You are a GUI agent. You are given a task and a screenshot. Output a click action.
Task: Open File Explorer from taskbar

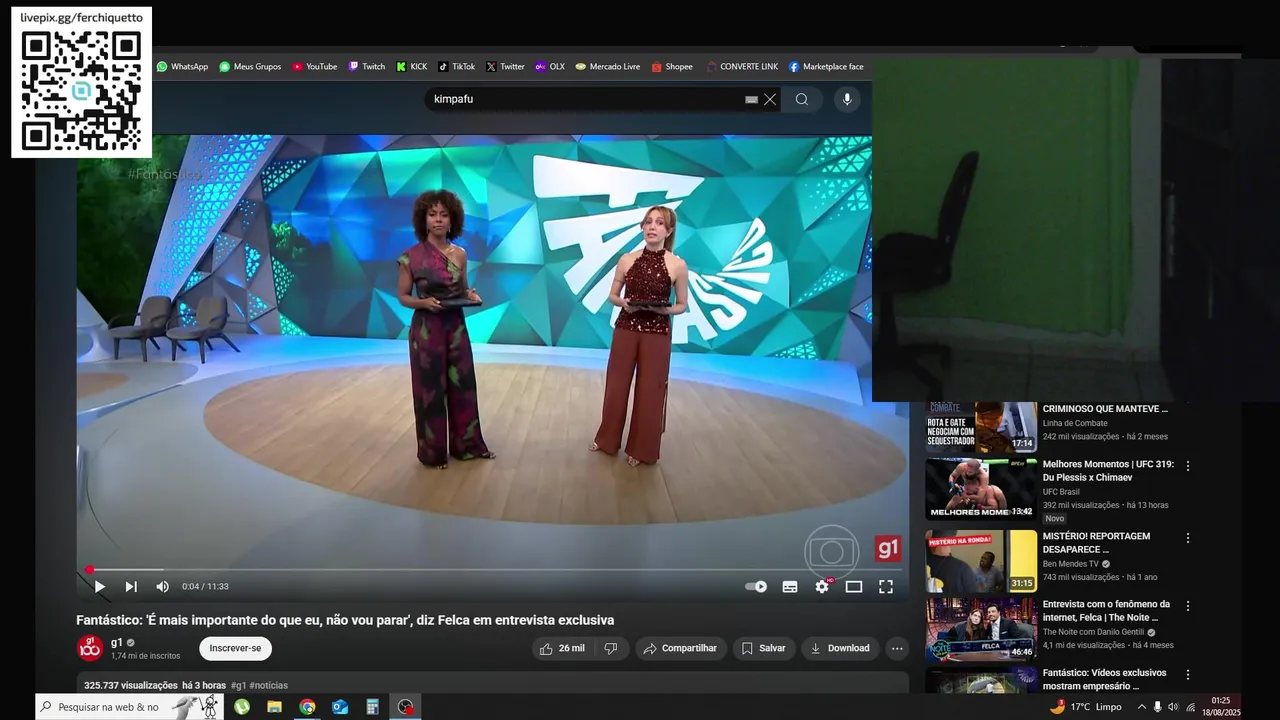pyautogui.click(x=274, y=707)
